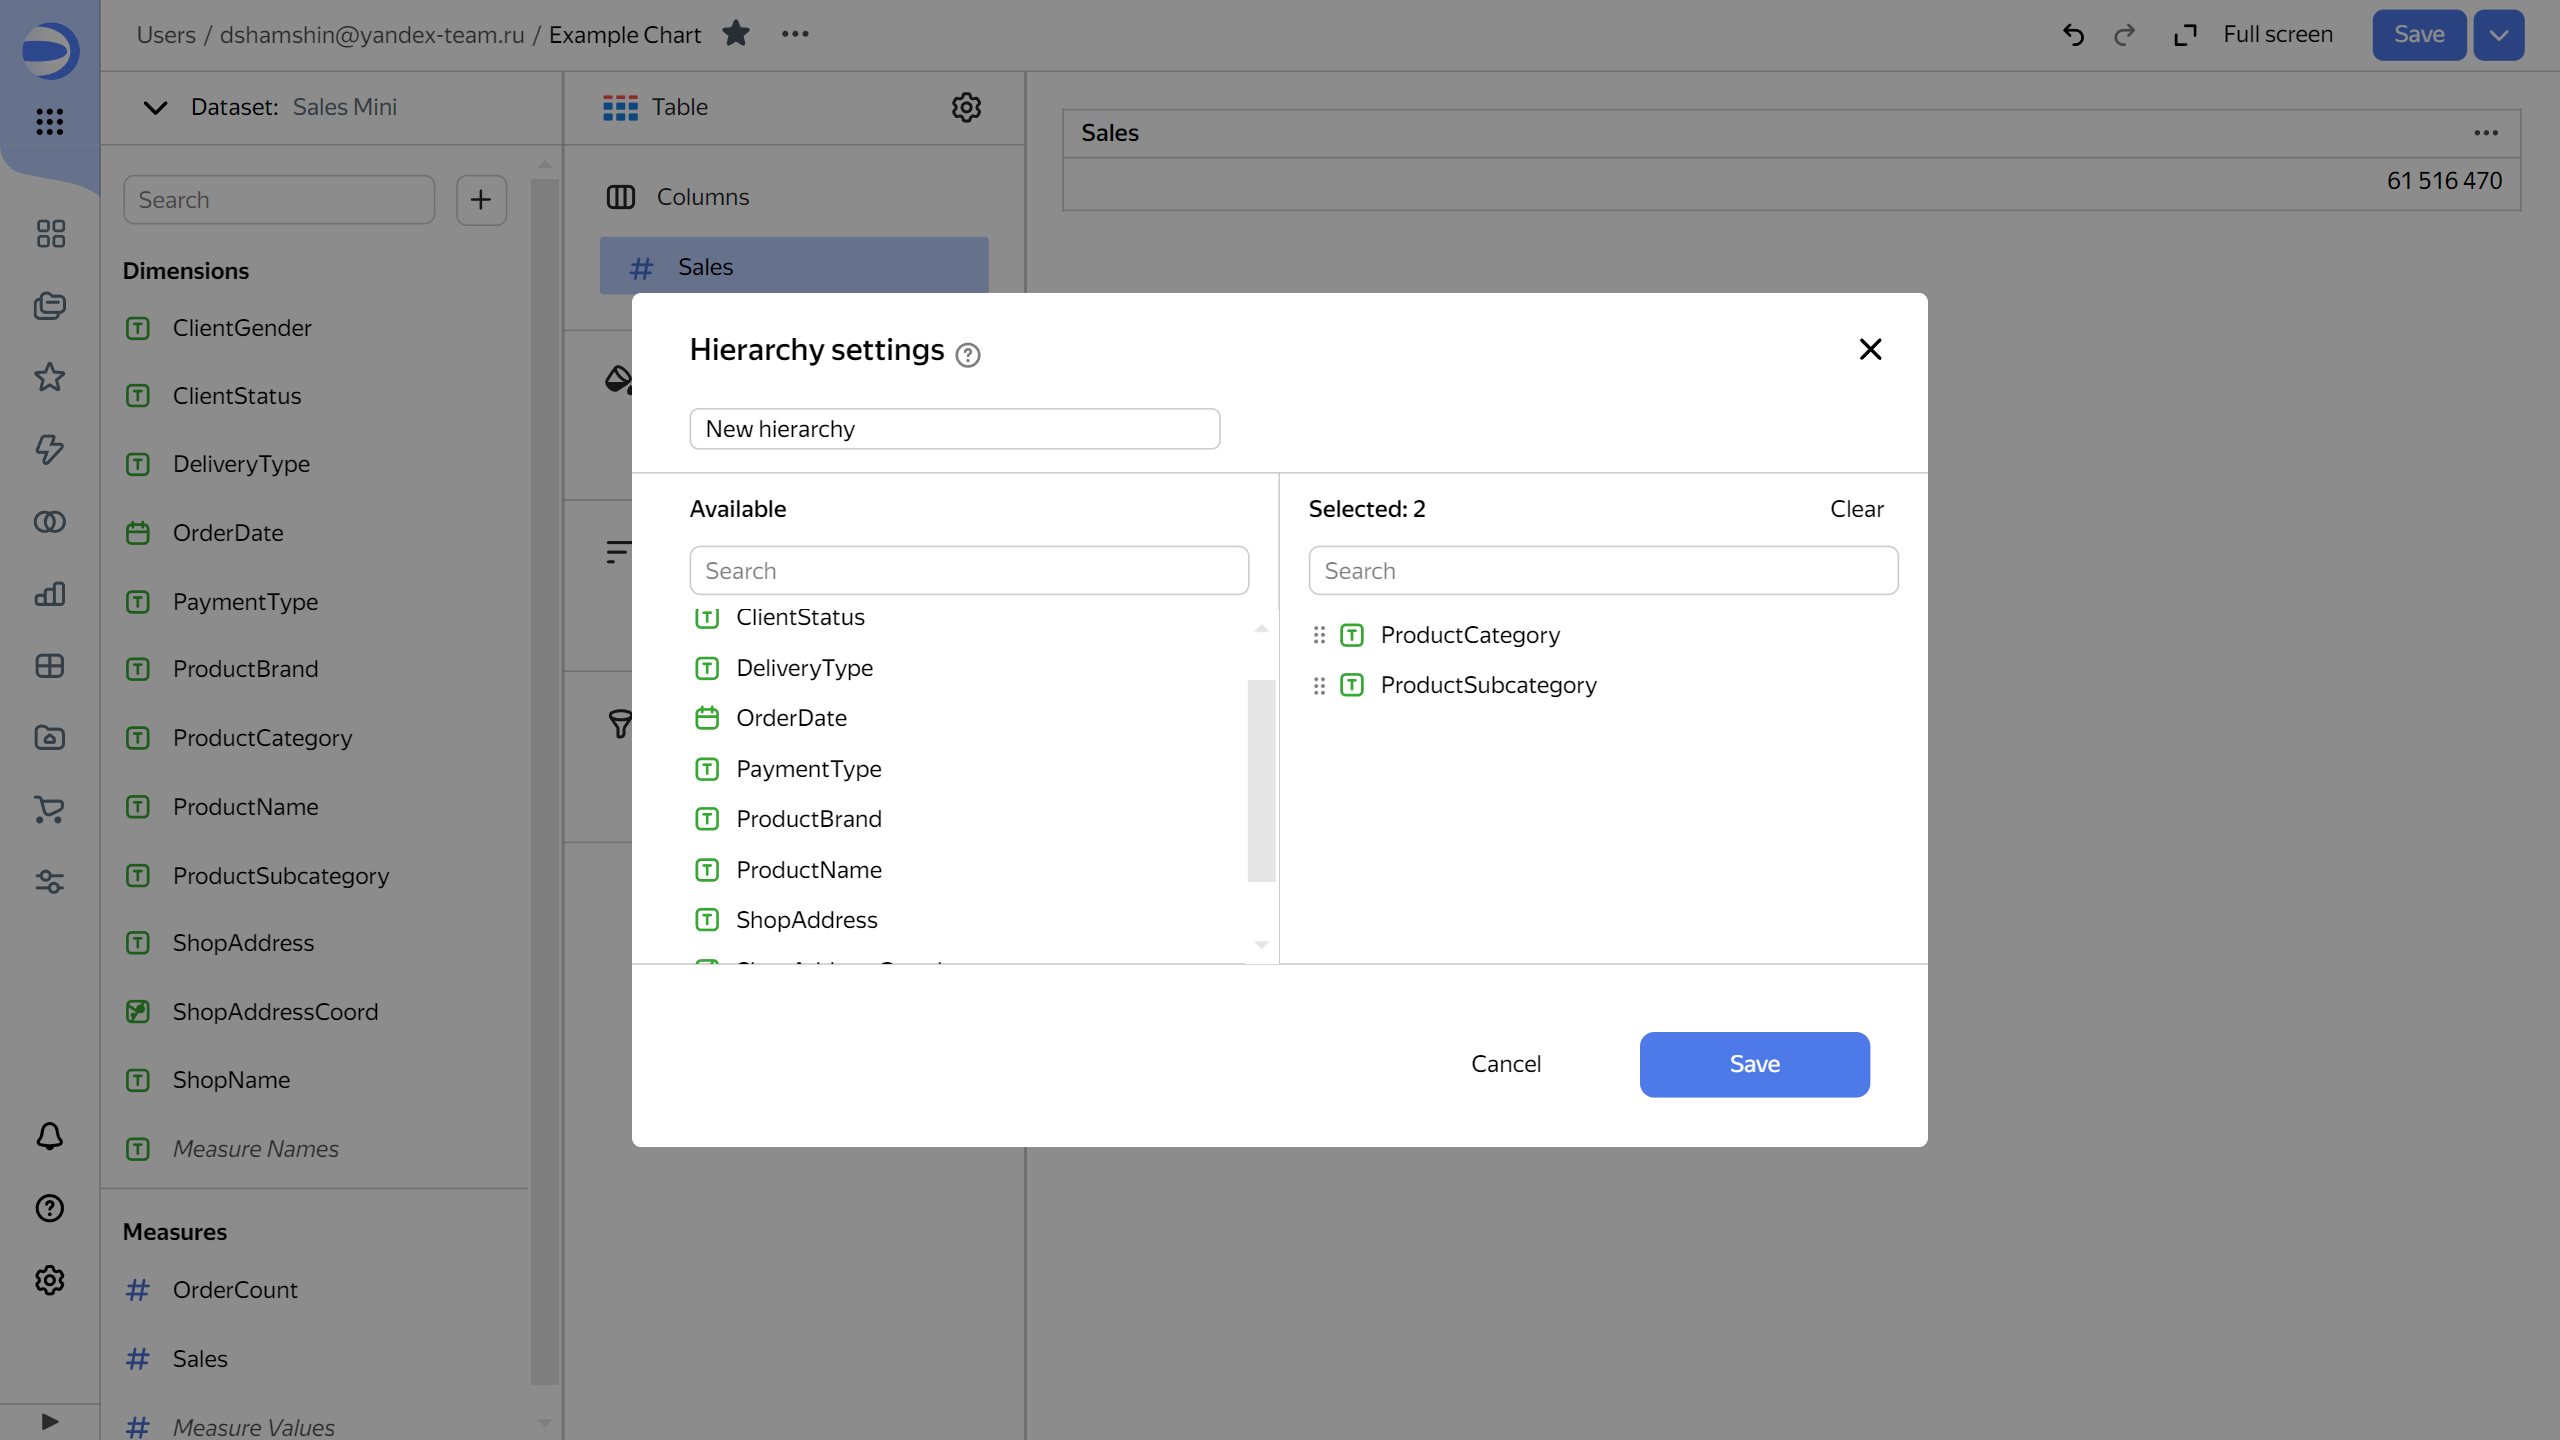This screenshot has width=2560, height=1440.
Task: Click the plus icon next to the Dimensions search
Action: 481,199
